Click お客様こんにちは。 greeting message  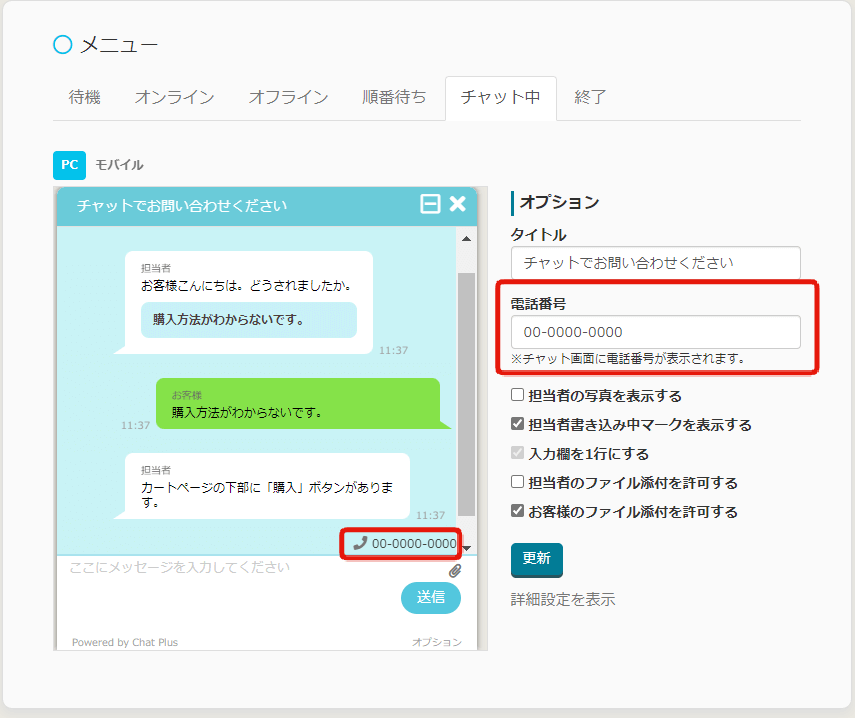pos(246,286)
